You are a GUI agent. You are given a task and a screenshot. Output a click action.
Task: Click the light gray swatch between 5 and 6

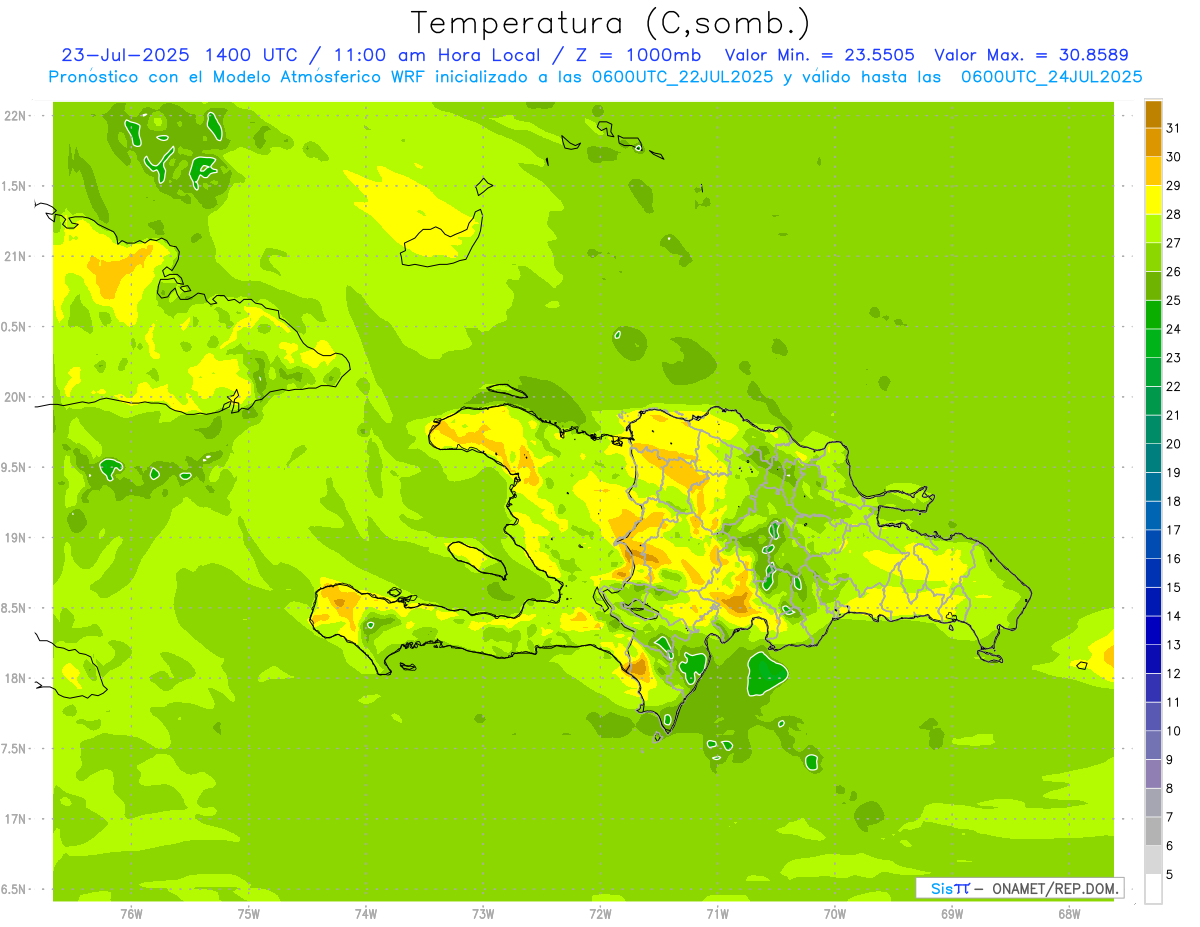tap(1153, 859)
